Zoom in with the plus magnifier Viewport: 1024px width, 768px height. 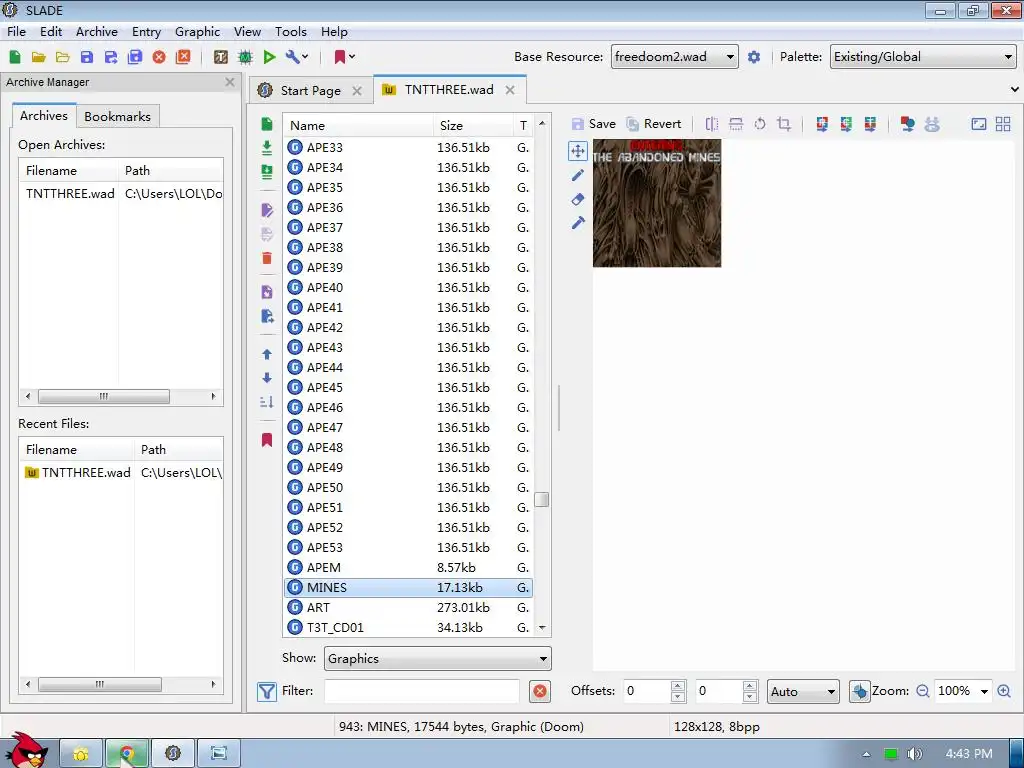[x=1004, y=691]
